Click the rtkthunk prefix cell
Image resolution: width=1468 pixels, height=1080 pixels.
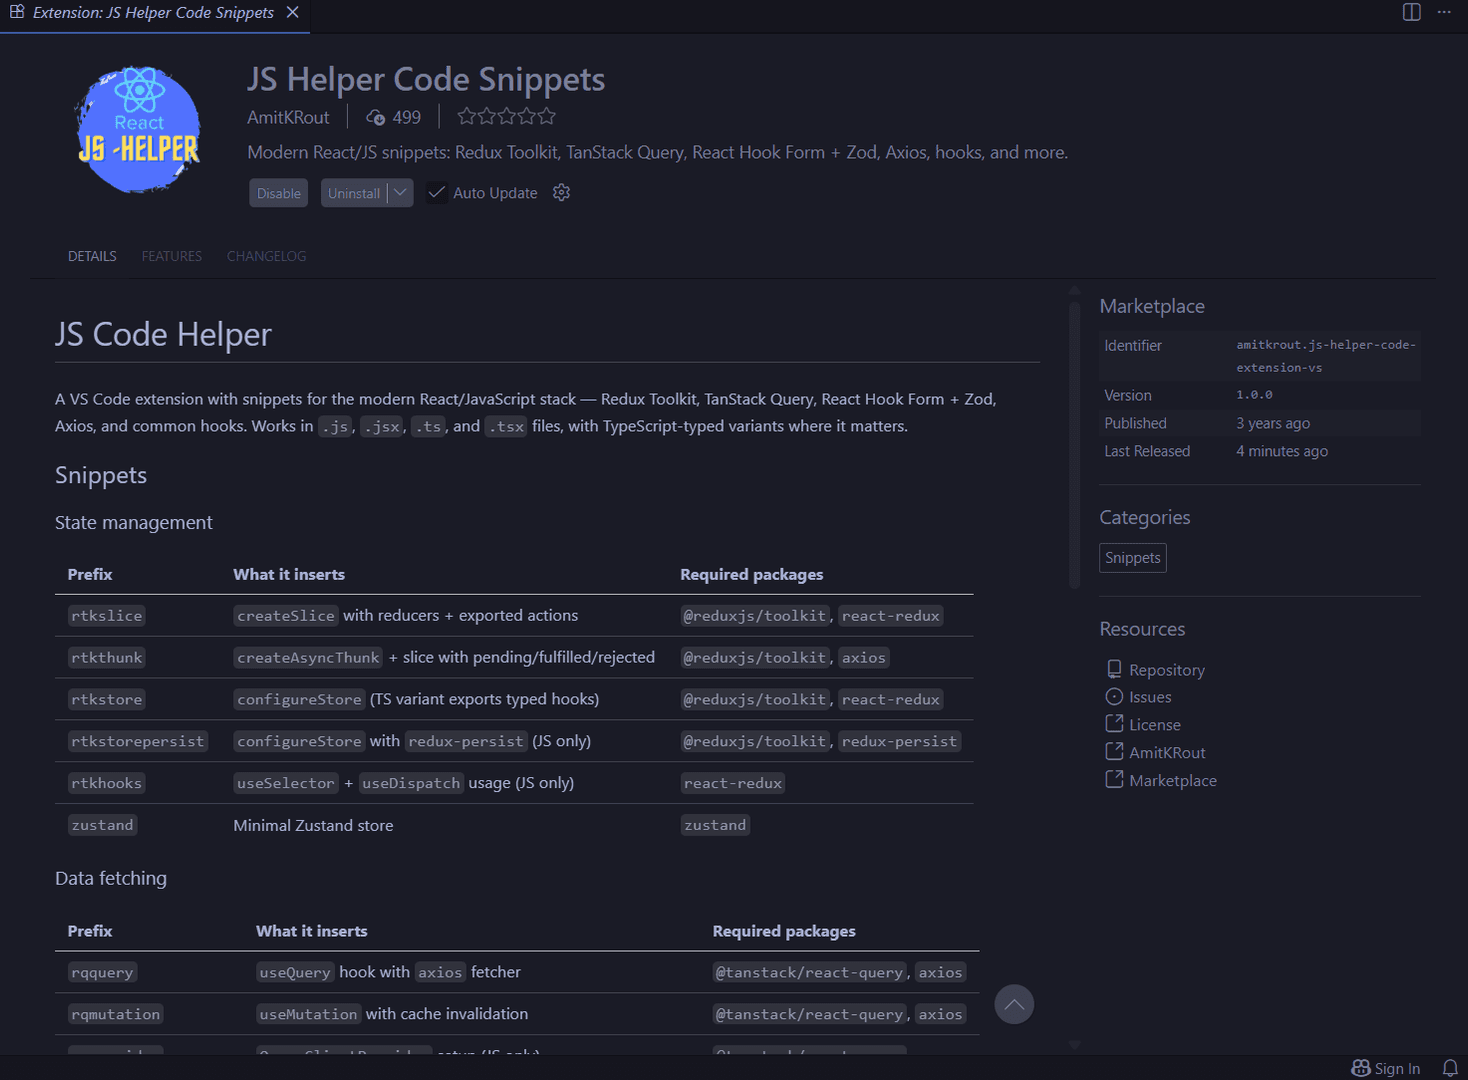107,658
